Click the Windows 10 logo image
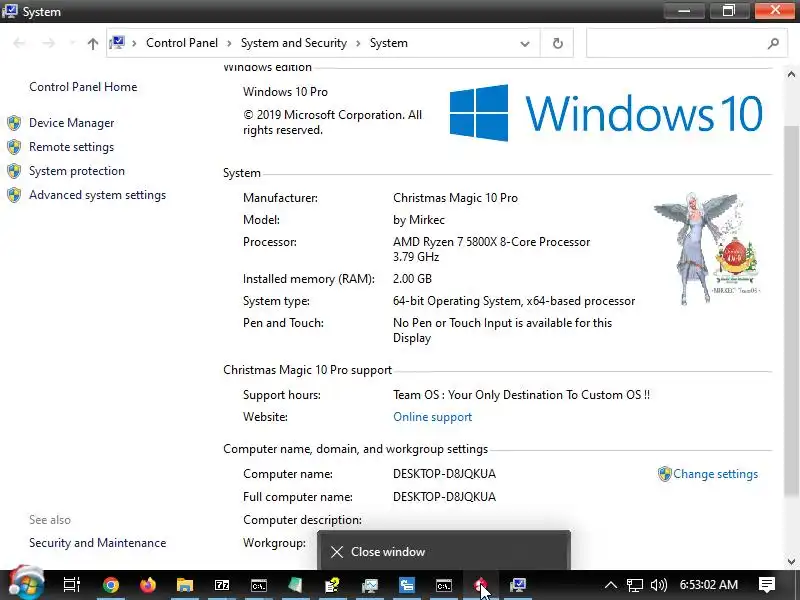 [x=606, y=113]
